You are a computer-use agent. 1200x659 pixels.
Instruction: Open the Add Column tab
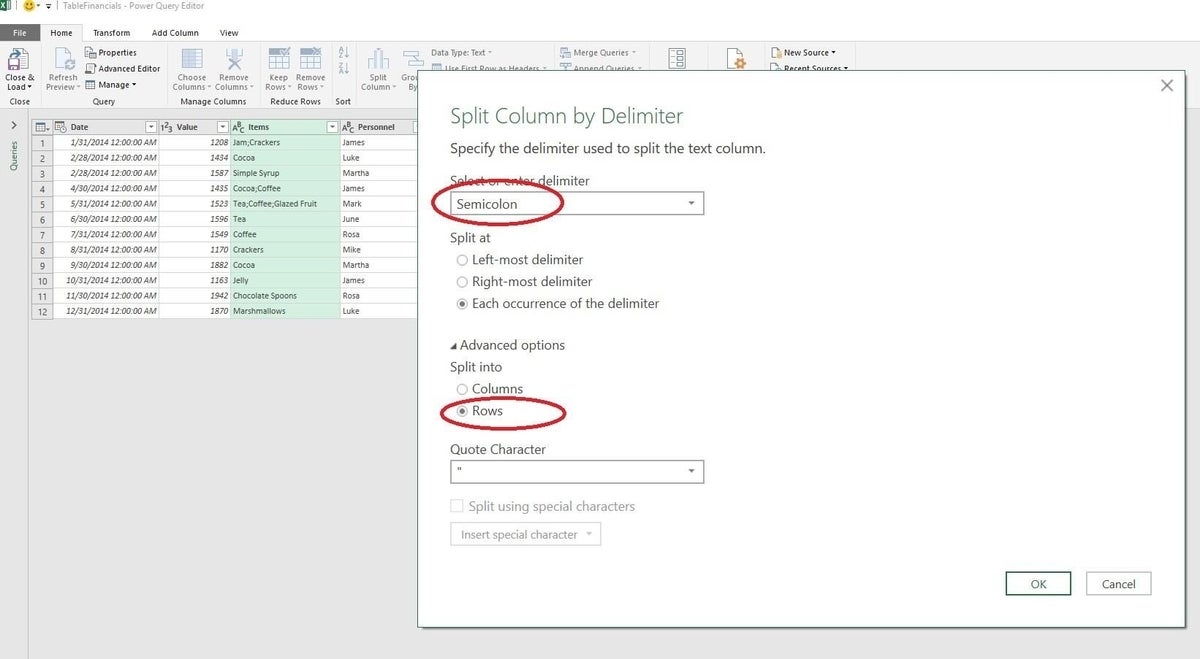(175, 33)
